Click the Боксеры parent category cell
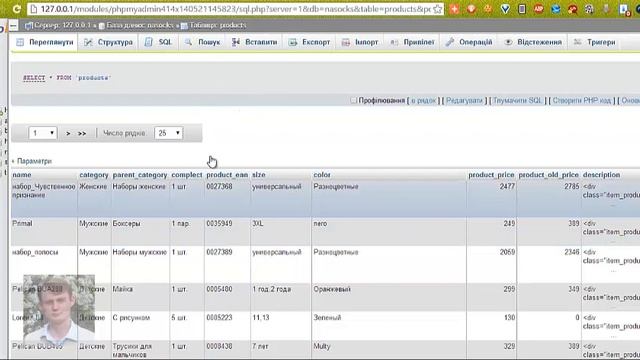The image size is (640, 360). 127,224
